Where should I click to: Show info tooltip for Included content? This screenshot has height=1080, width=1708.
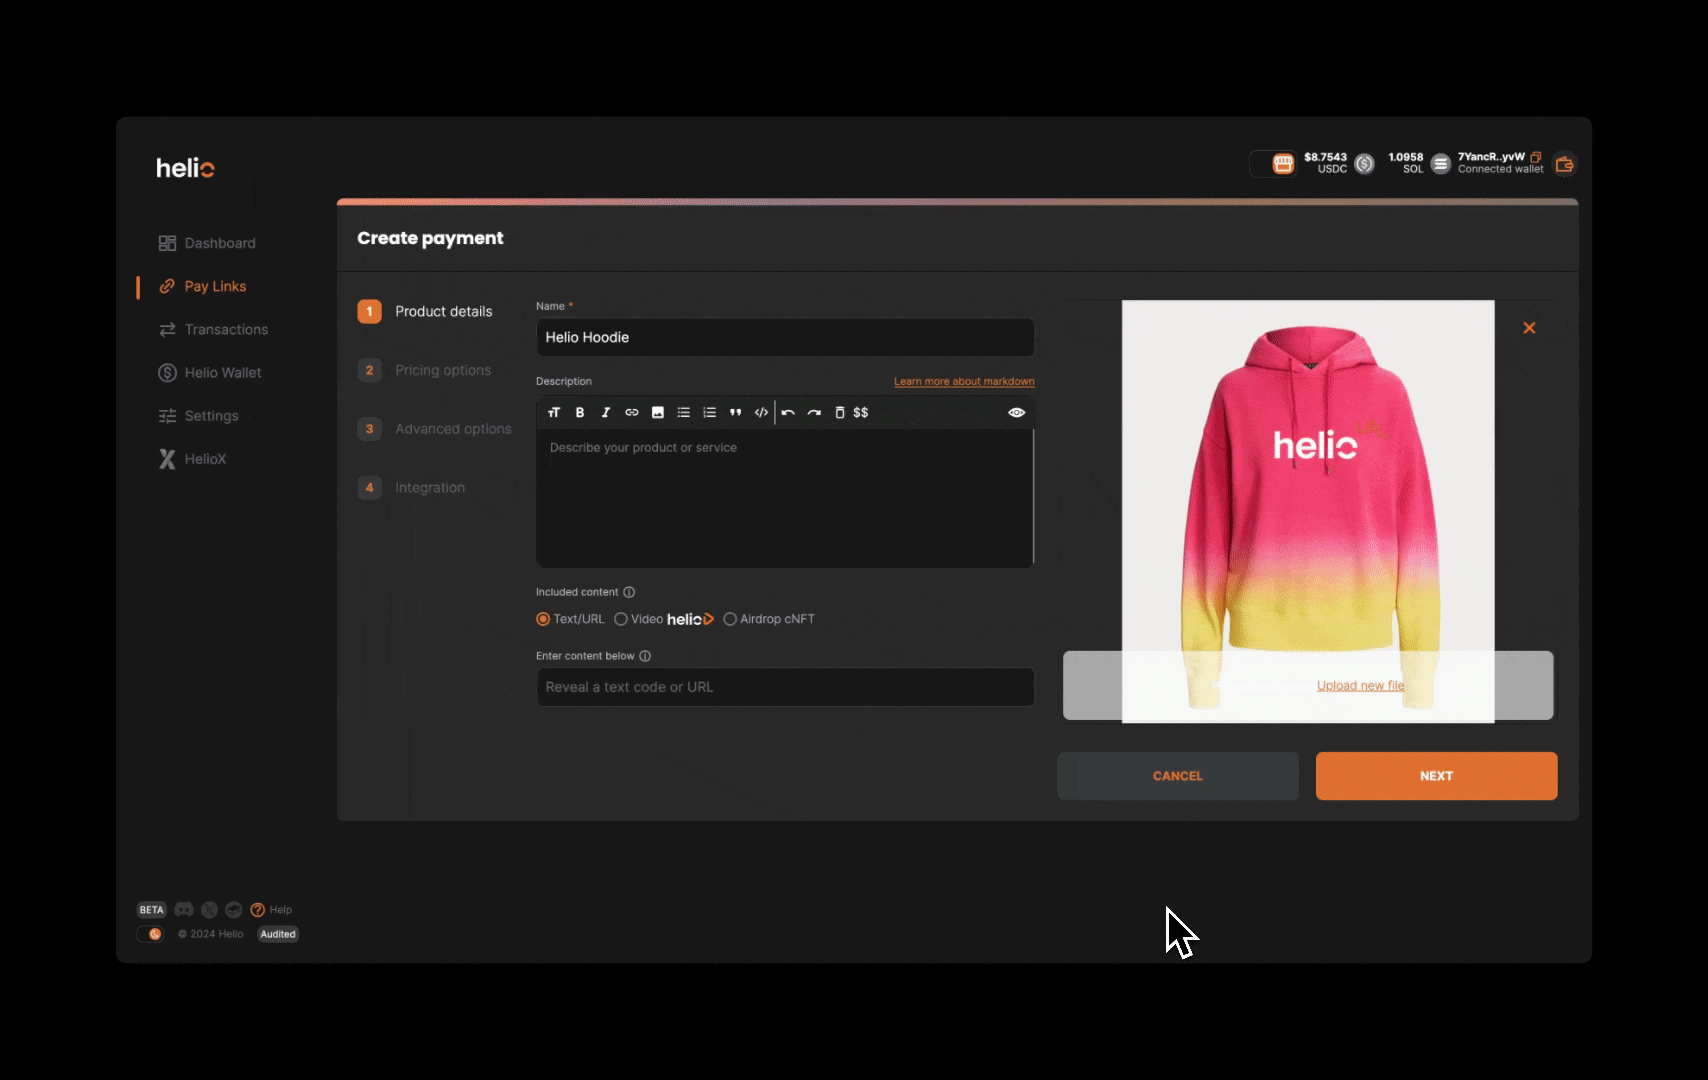tap(629, 592)
